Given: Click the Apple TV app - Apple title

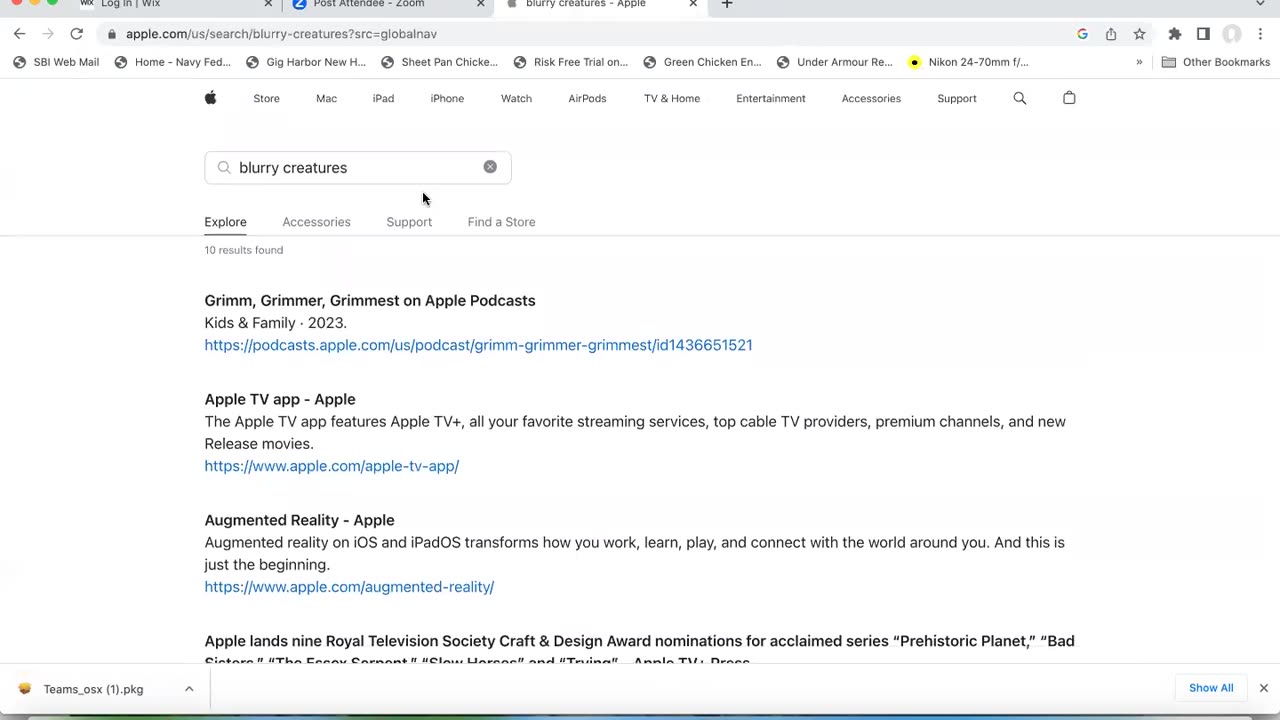Looking at the screenshot, I should 280,399.
